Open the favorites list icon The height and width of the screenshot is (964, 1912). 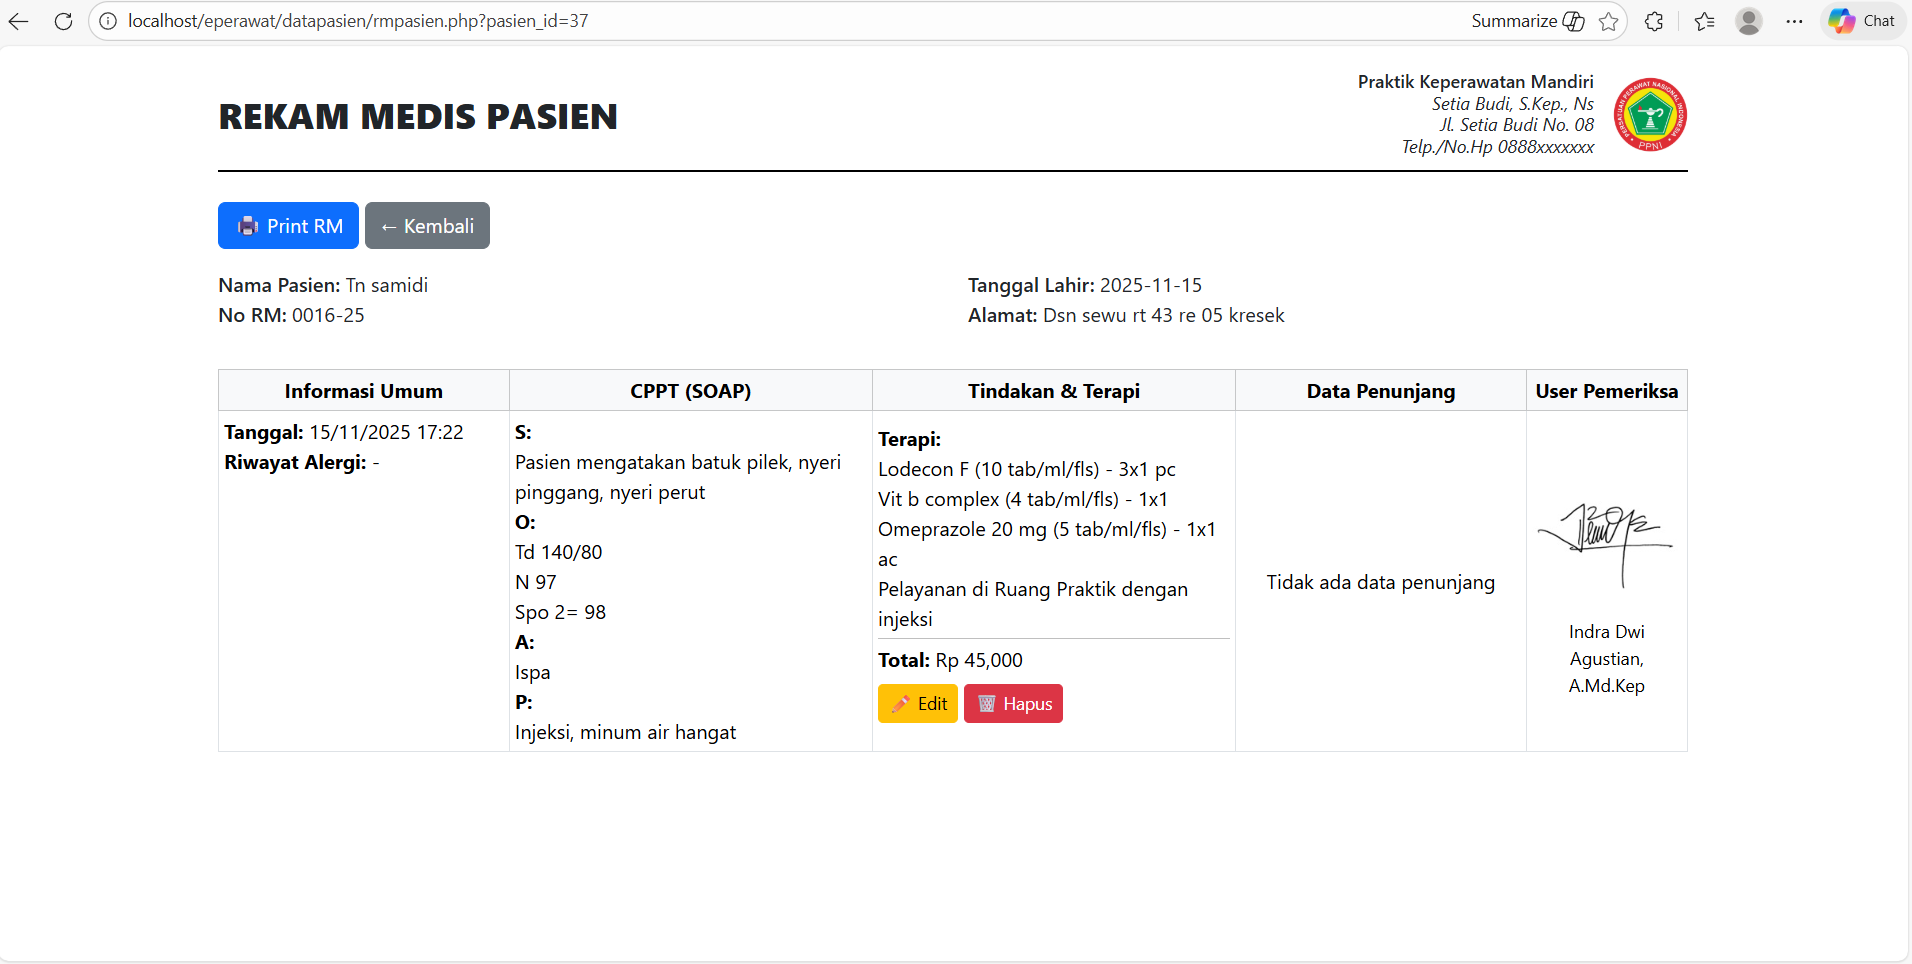pyautogui.click(x=1705, y=21)
